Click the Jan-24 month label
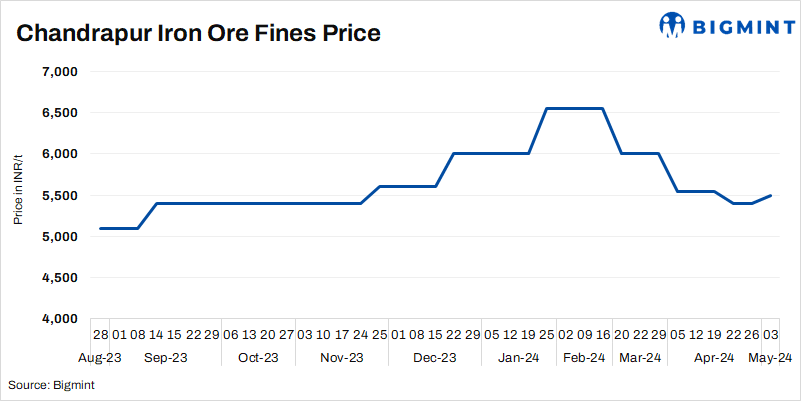 (x=520, y=357)
